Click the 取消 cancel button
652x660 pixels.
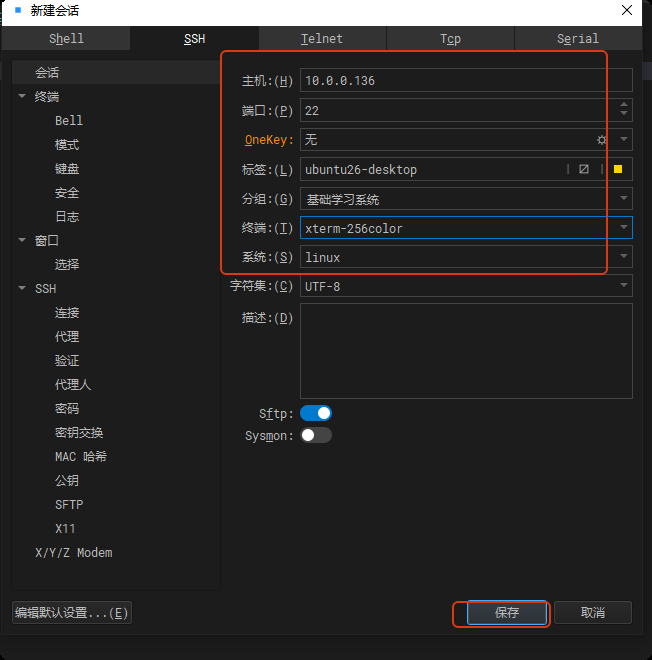pos(593,612)
